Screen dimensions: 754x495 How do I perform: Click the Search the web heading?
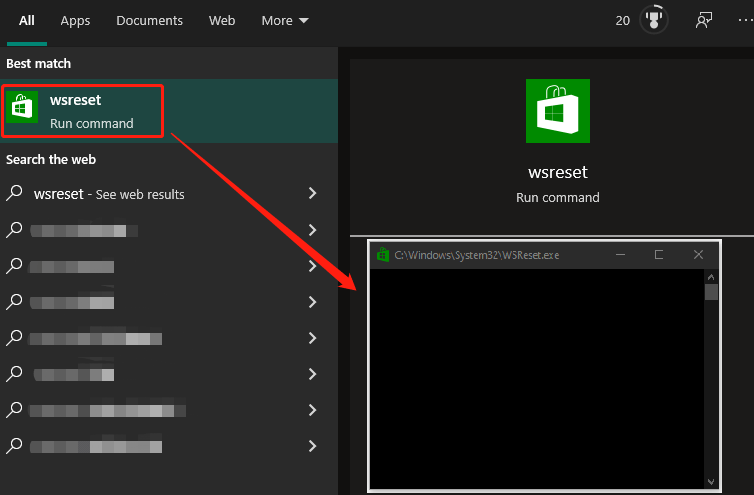click(51, 160)
